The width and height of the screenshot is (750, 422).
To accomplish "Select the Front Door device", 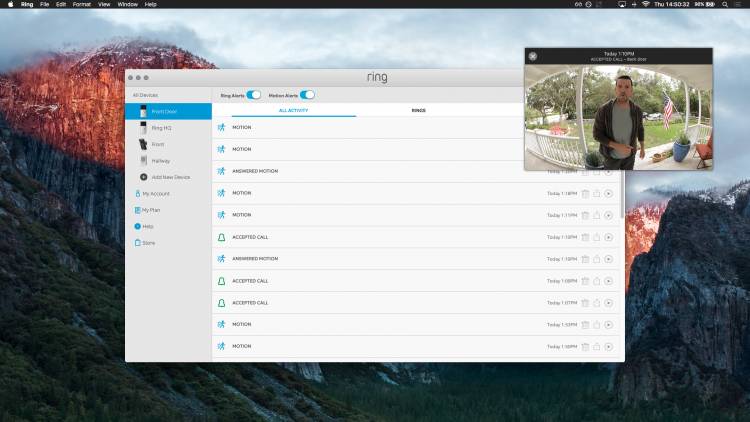I will [168, 111].
